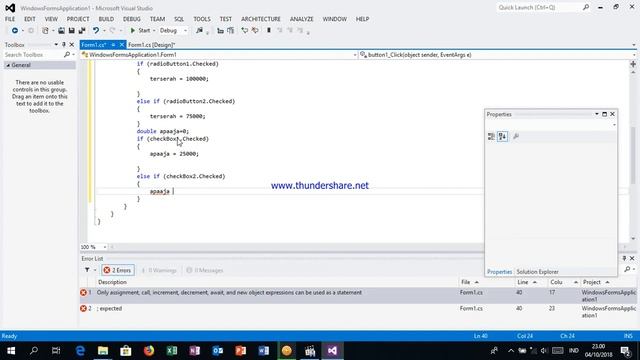Image resolution: width=640 pixels, height=360 pixels.
Task: Click the code editor vertical scrollbar
Action: pos(633,155)
